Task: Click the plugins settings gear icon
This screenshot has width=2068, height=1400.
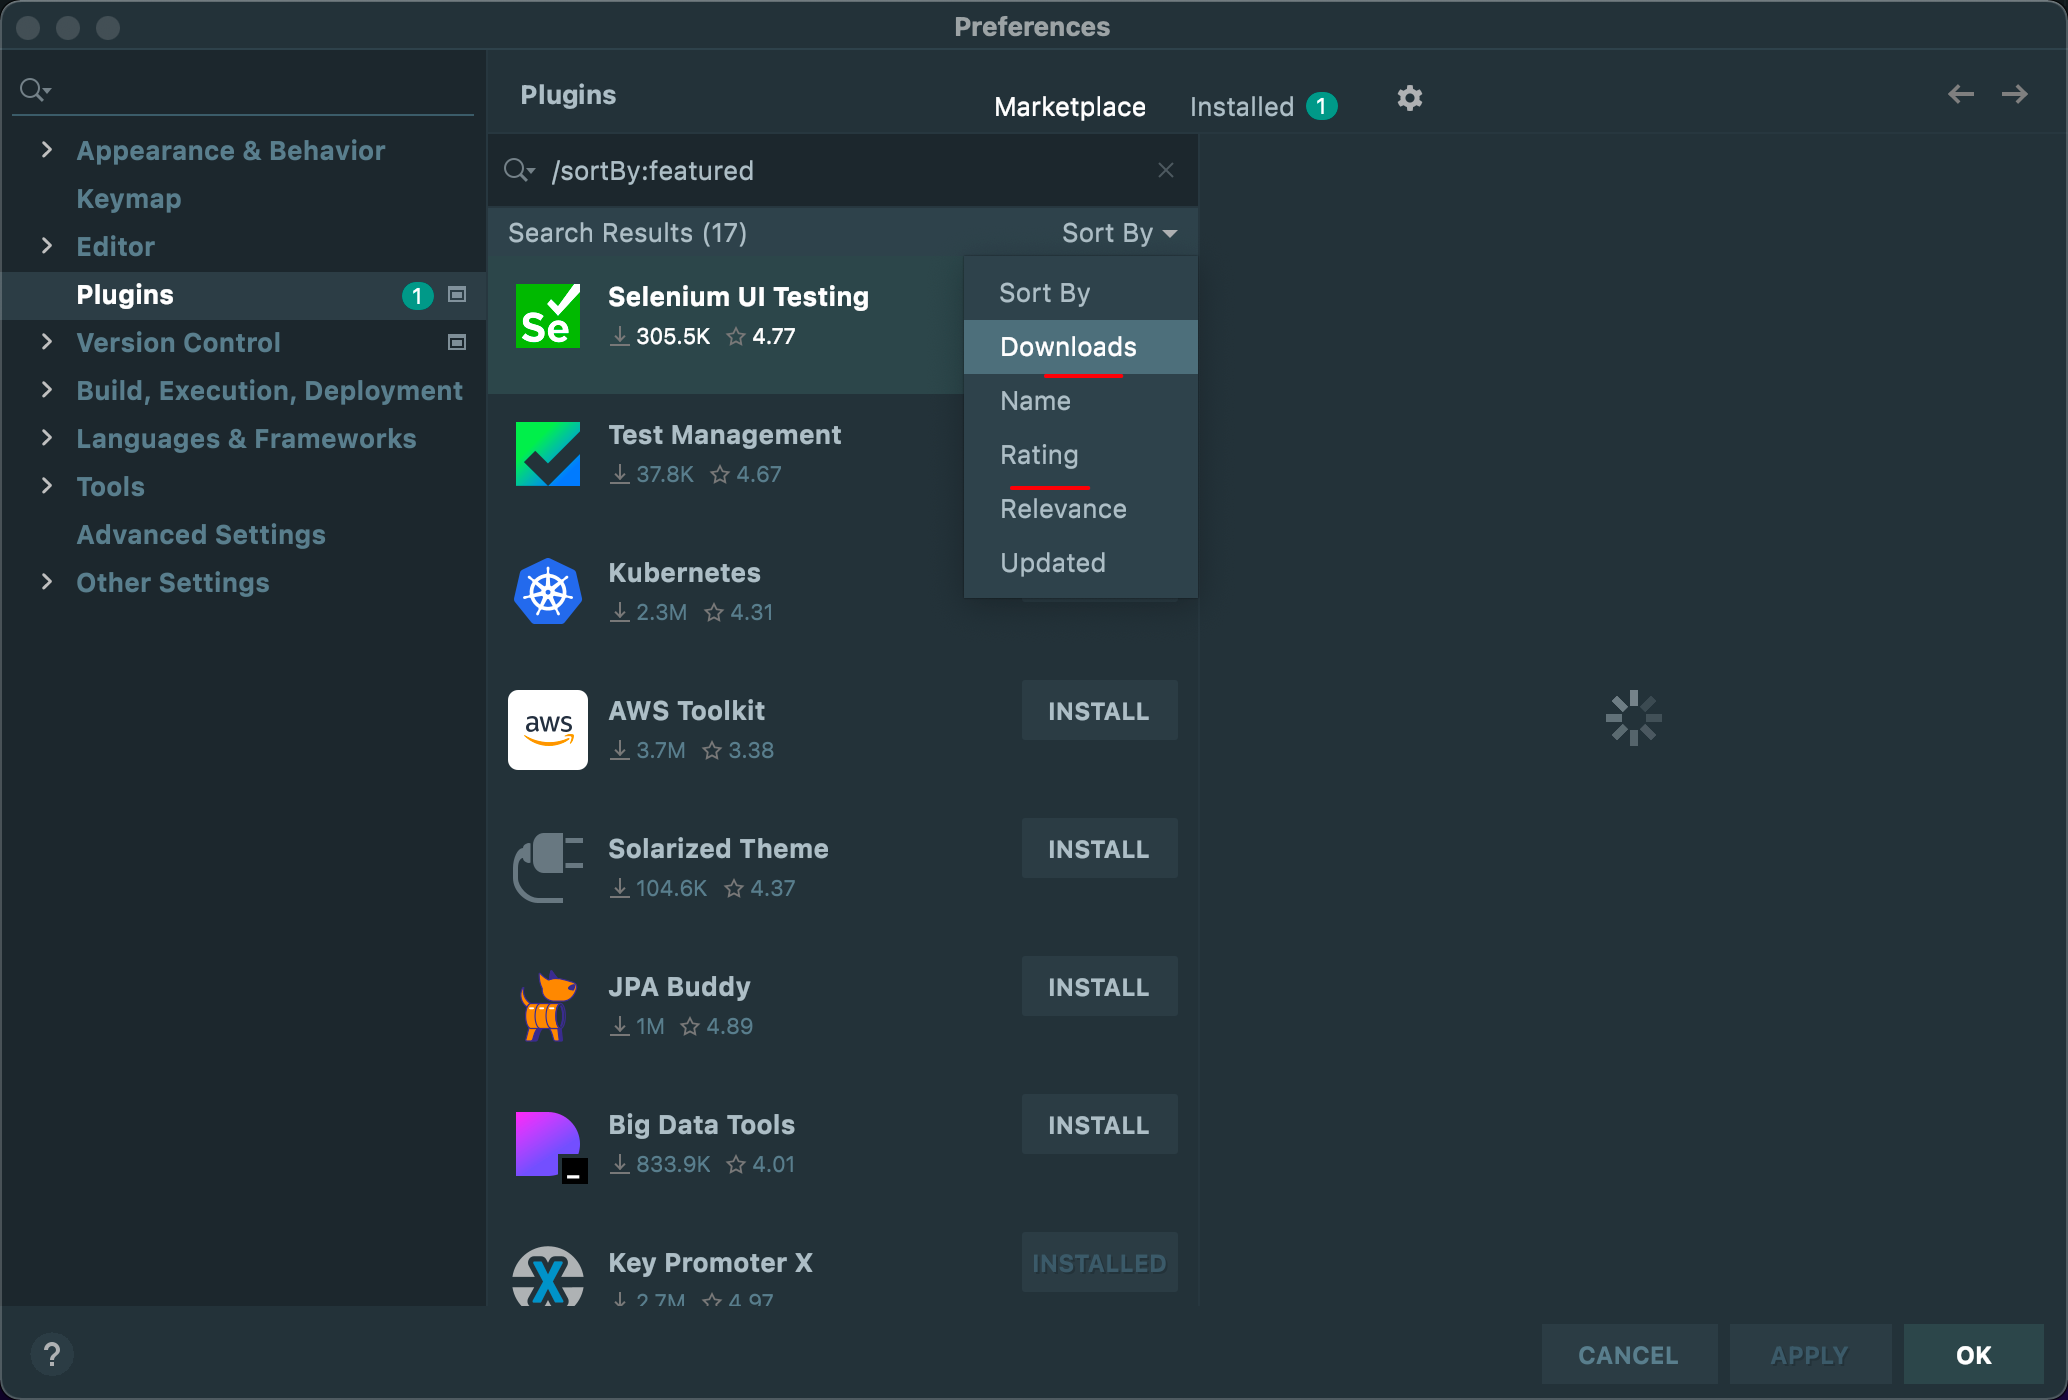Action: 1409,98
